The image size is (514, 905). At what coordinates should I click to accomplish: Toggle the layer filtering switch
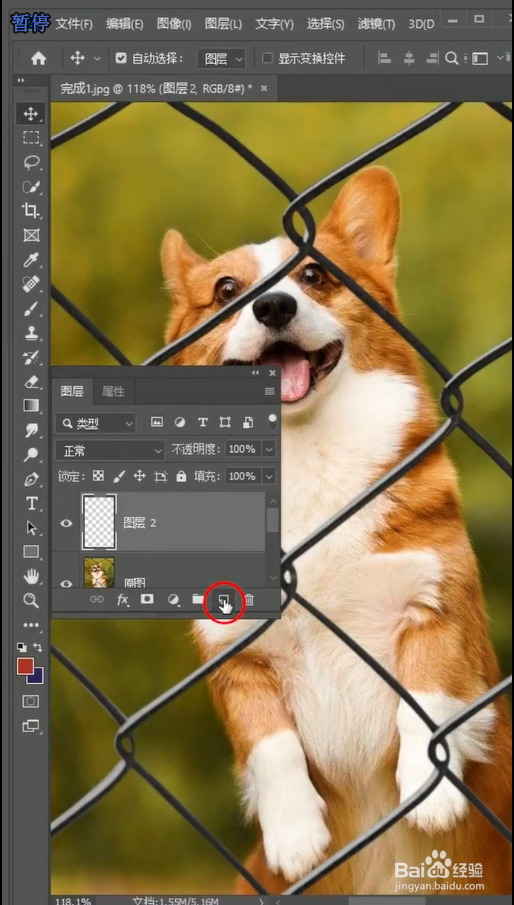pos(272,422)
